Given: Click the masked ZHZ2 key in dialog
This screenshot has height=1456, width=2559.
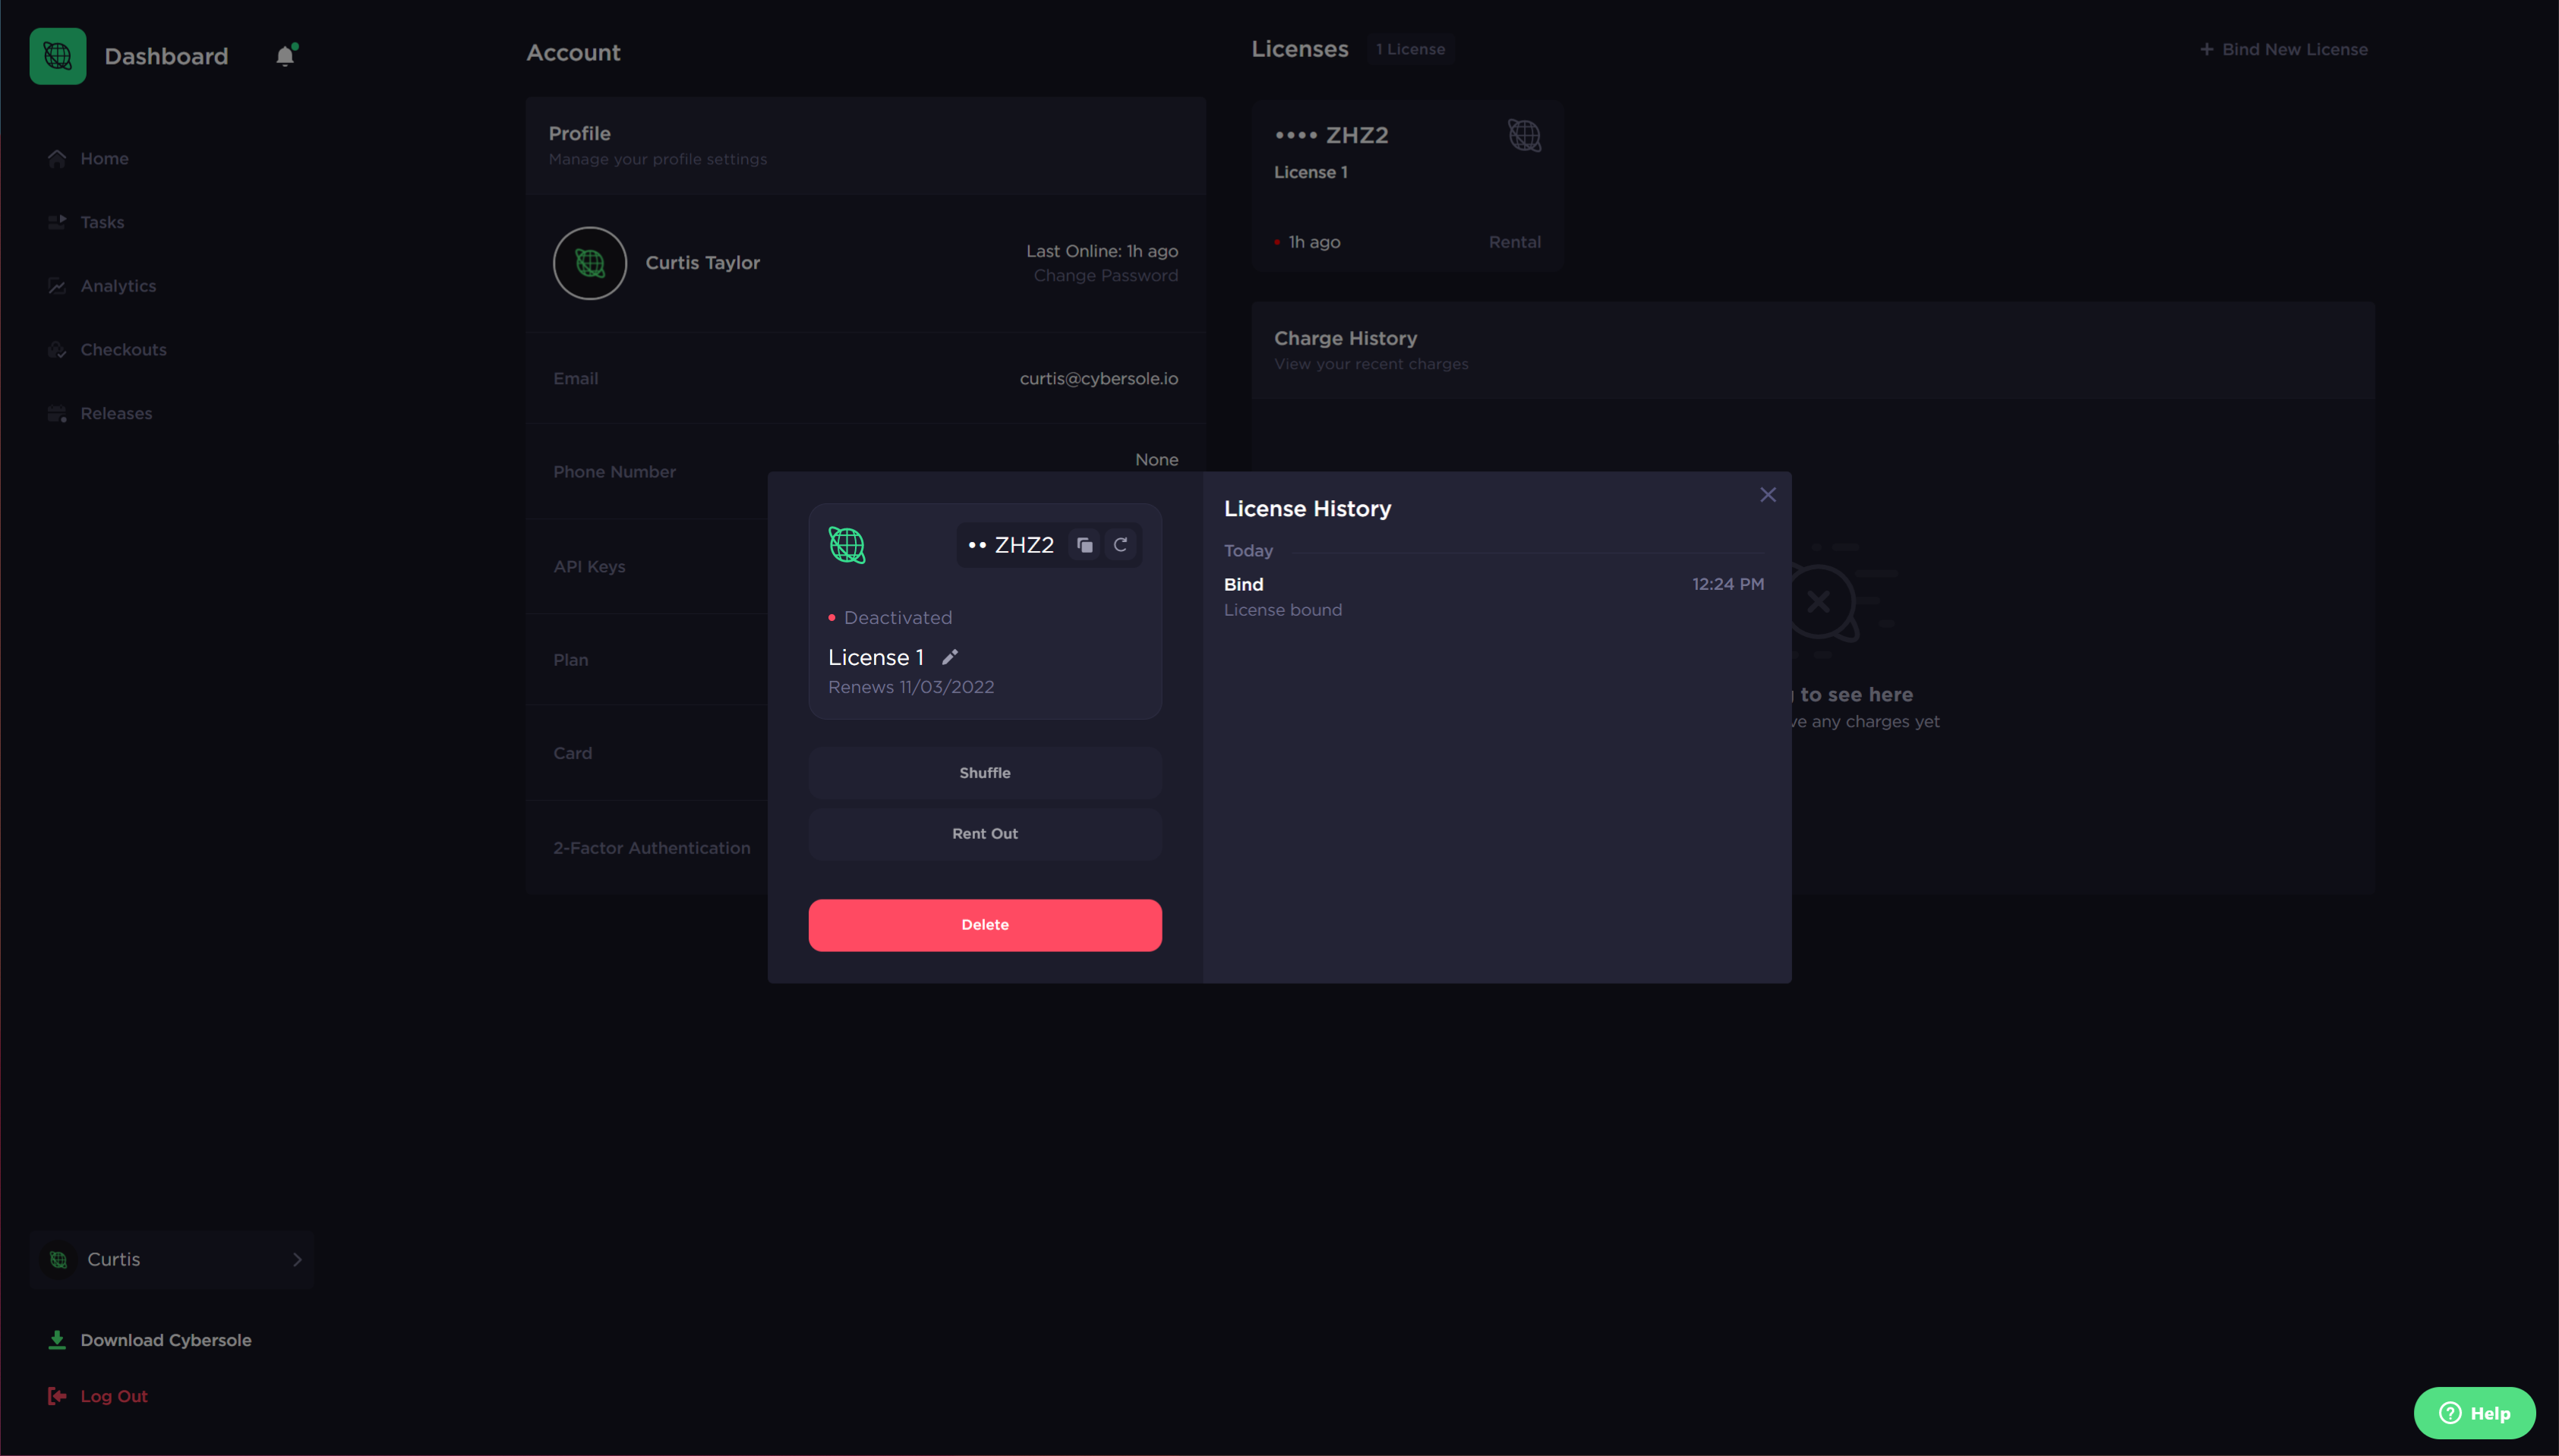Looking at the screenshot, I should [1010, 545].
